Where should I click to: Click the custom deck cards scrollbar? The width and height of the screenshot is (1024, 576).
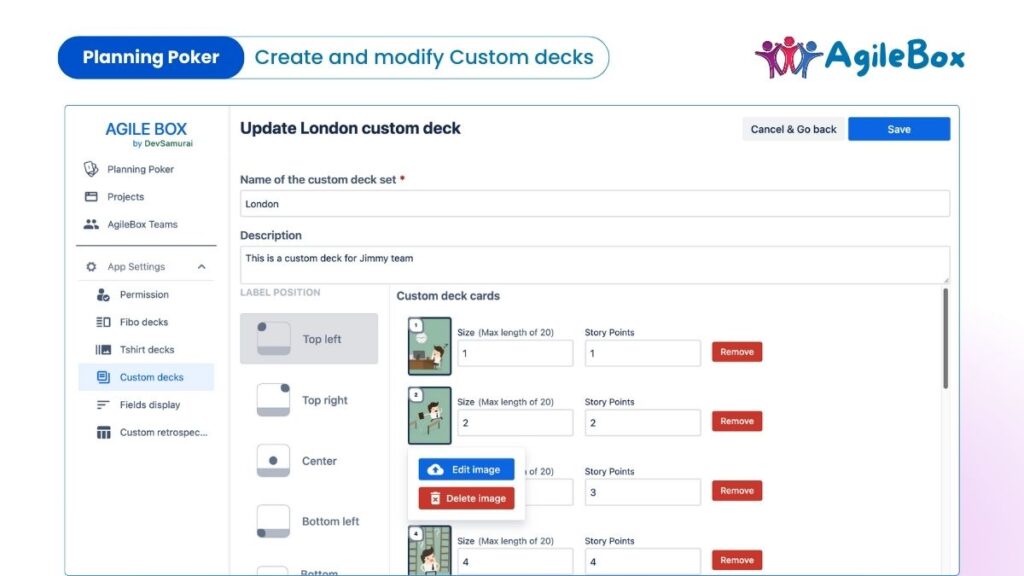[945, 339]
